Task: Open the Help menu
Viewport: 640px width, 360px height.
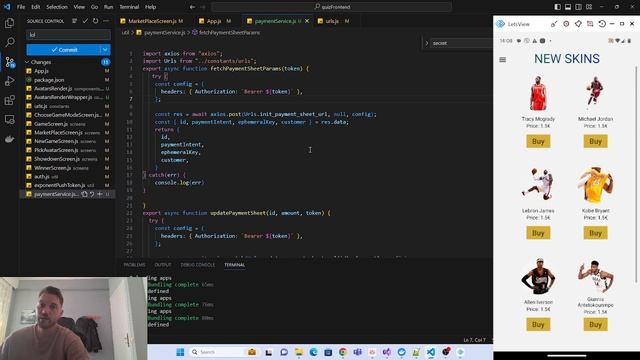Action: point(151,7)
